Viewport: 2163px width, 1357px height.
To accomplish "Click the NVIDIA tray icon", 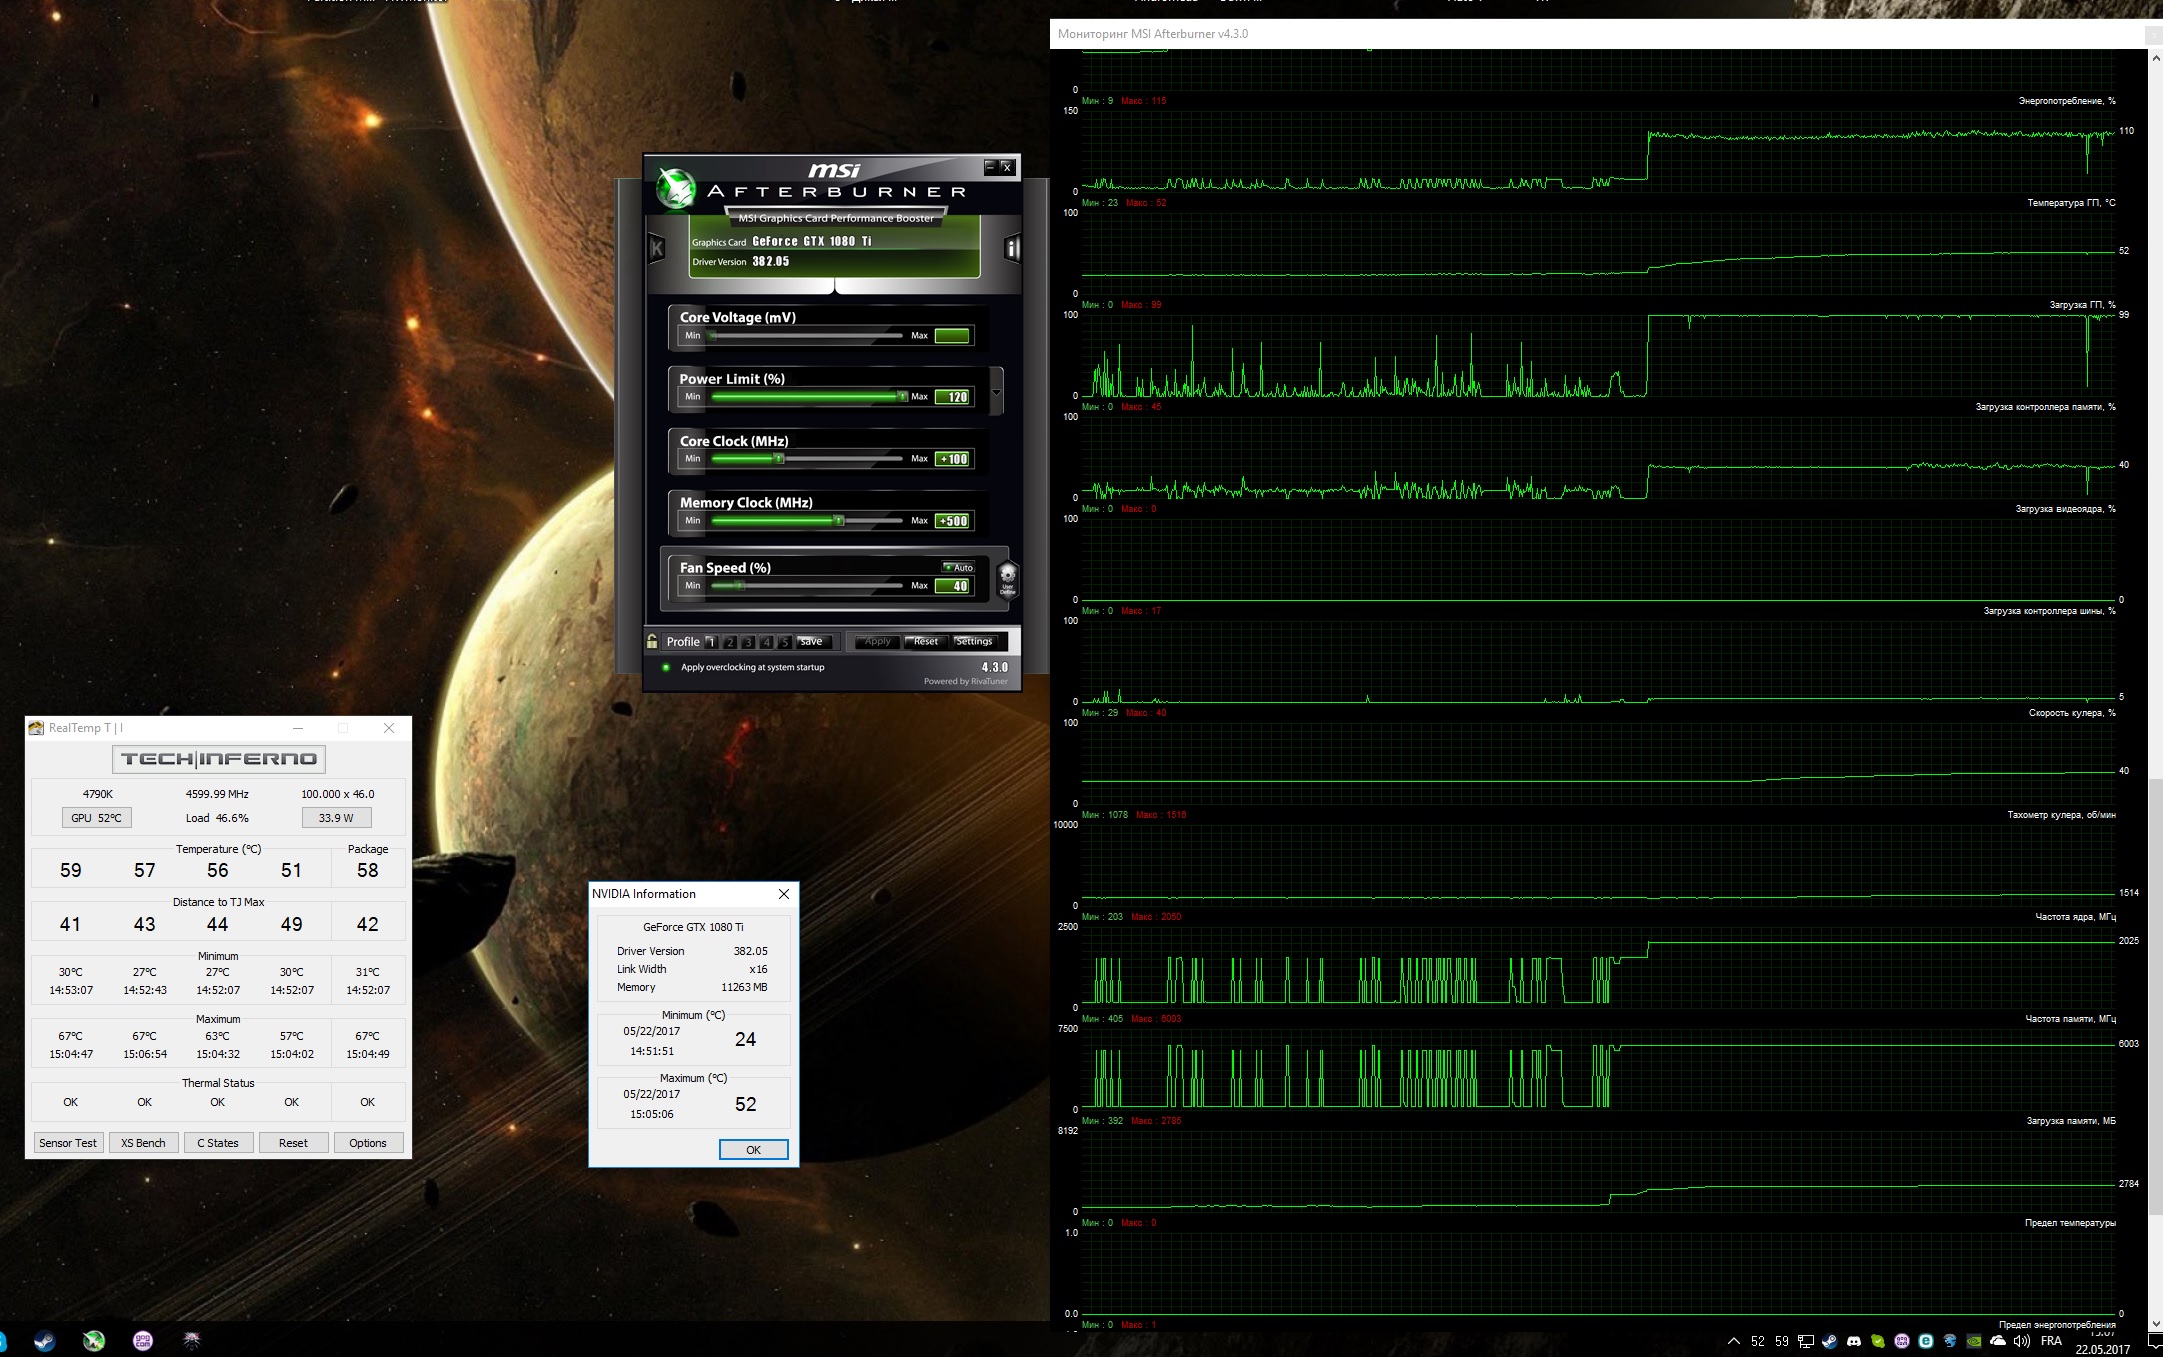I will click(x=1973, y=1341).
